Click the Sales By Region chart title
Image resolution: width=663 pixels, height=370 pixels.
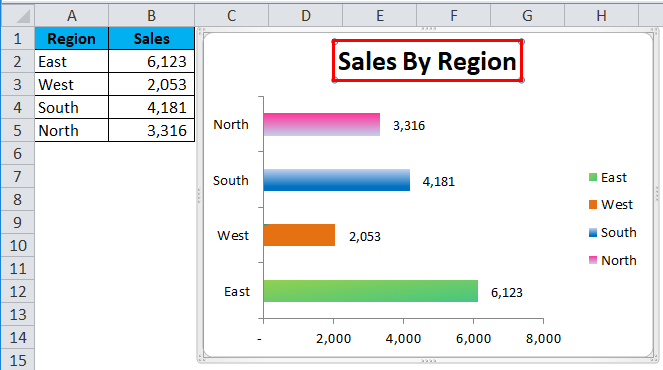(x=427, y=61)
